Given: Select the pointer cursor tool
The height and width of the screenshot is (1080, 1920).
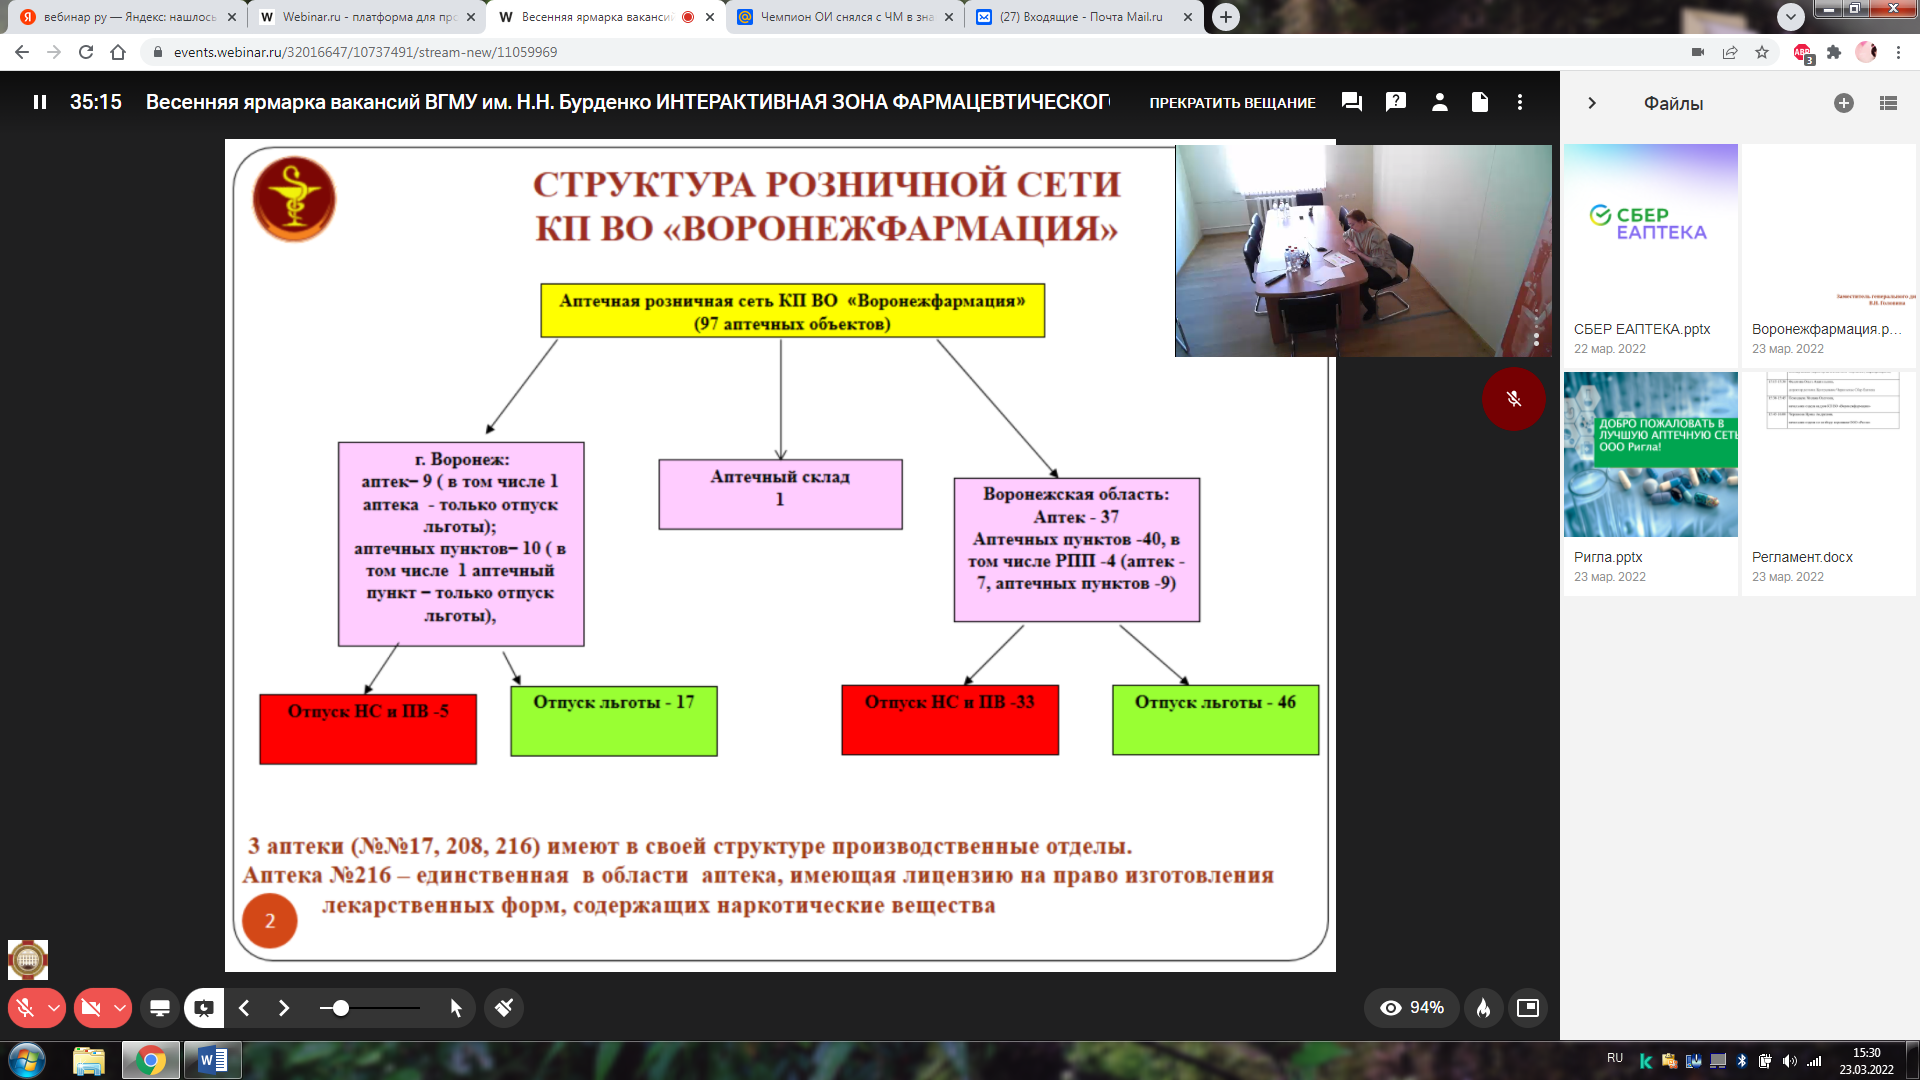Looking at the screenshot, I should point(456,1008).
